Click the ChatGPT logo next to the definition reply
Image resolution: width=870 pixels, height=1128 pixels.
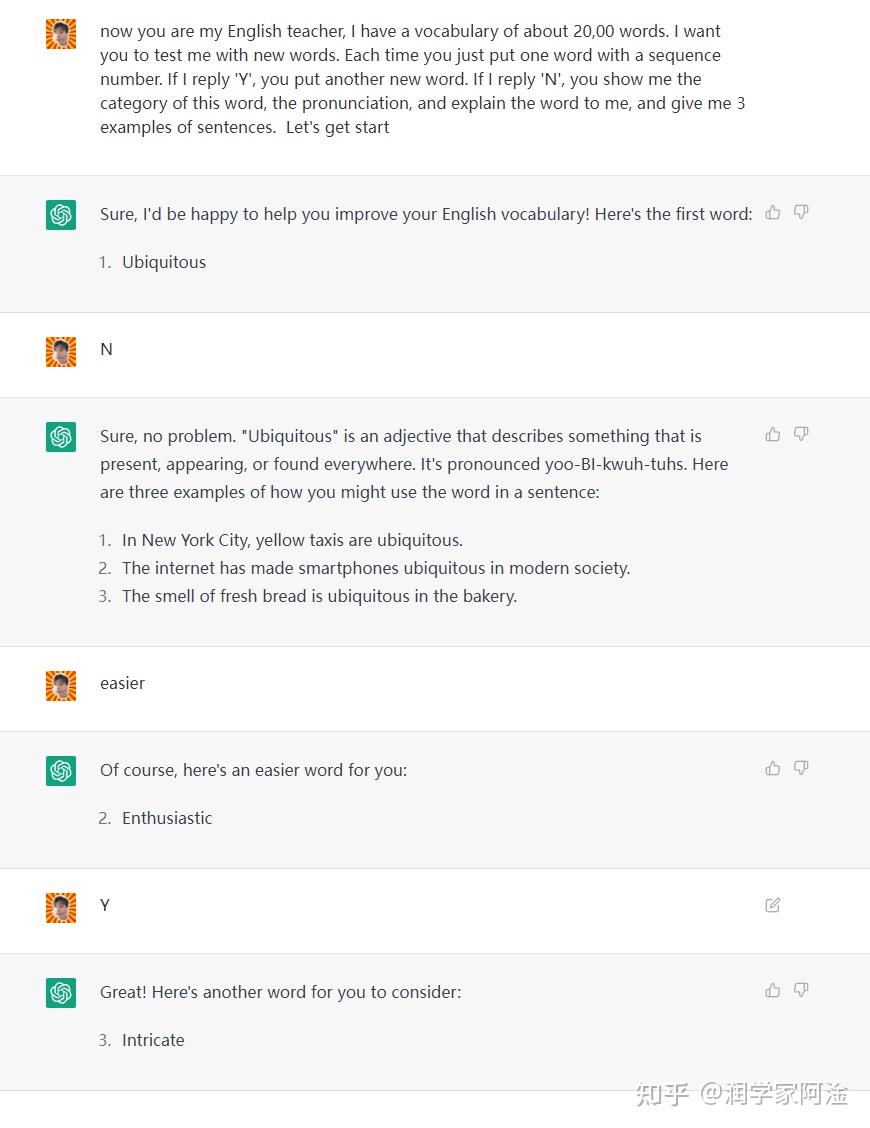[x=61, y=437]
